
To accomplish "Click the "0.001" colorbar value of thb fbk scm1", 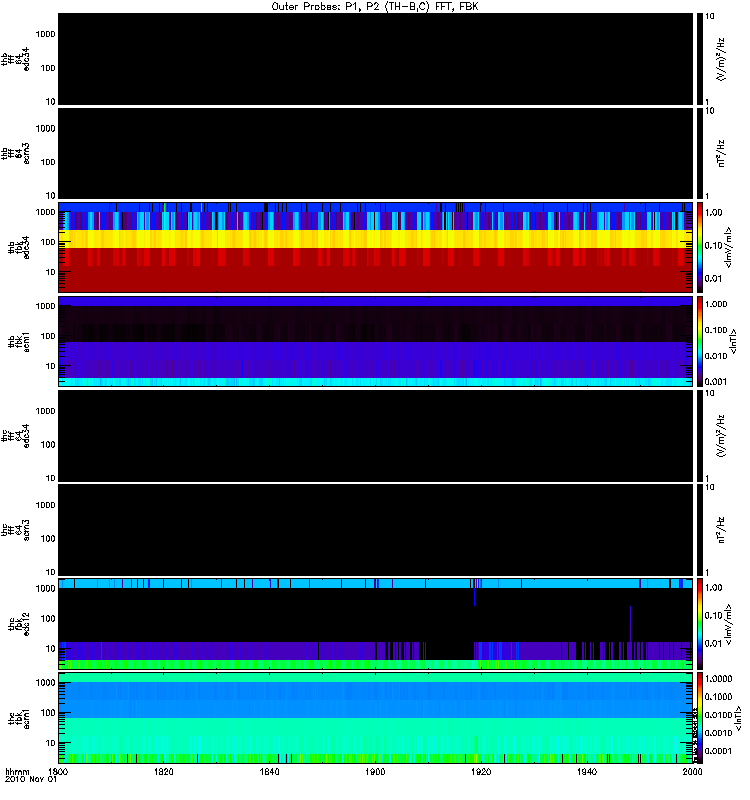I will pos(716,382).
